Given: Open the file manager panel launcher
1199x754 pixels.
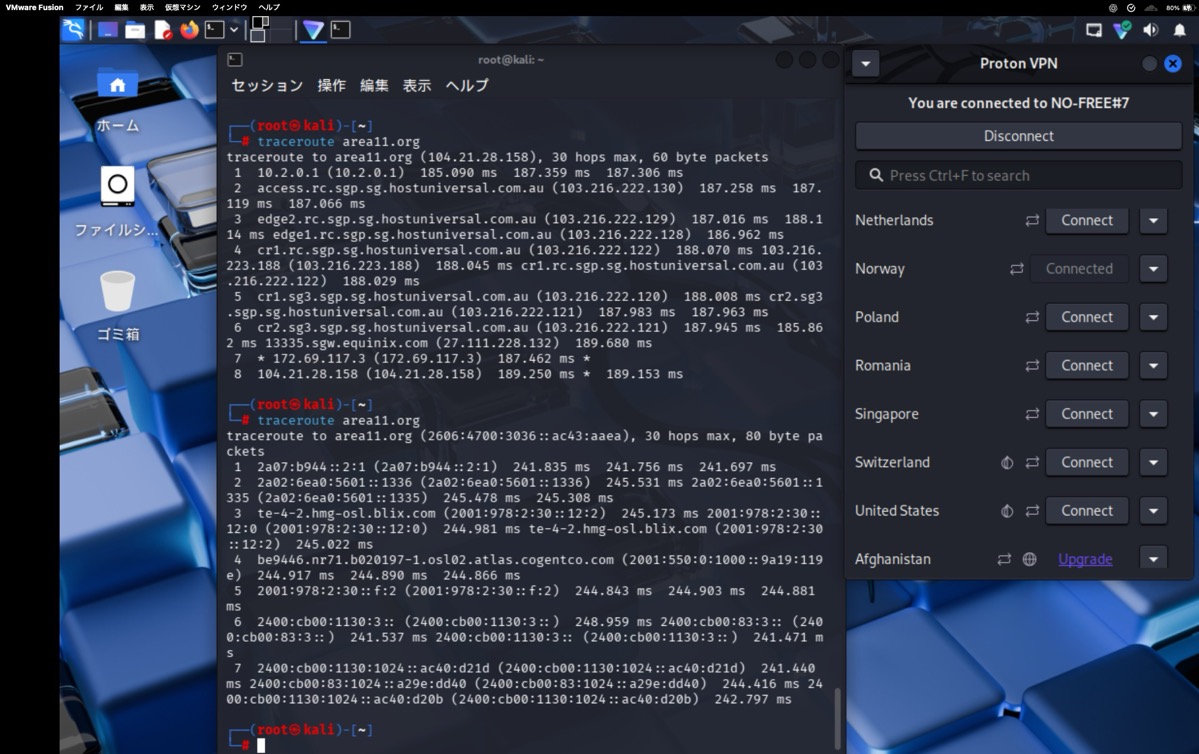Looking at the screenshot, I should (x=135, y=30).
